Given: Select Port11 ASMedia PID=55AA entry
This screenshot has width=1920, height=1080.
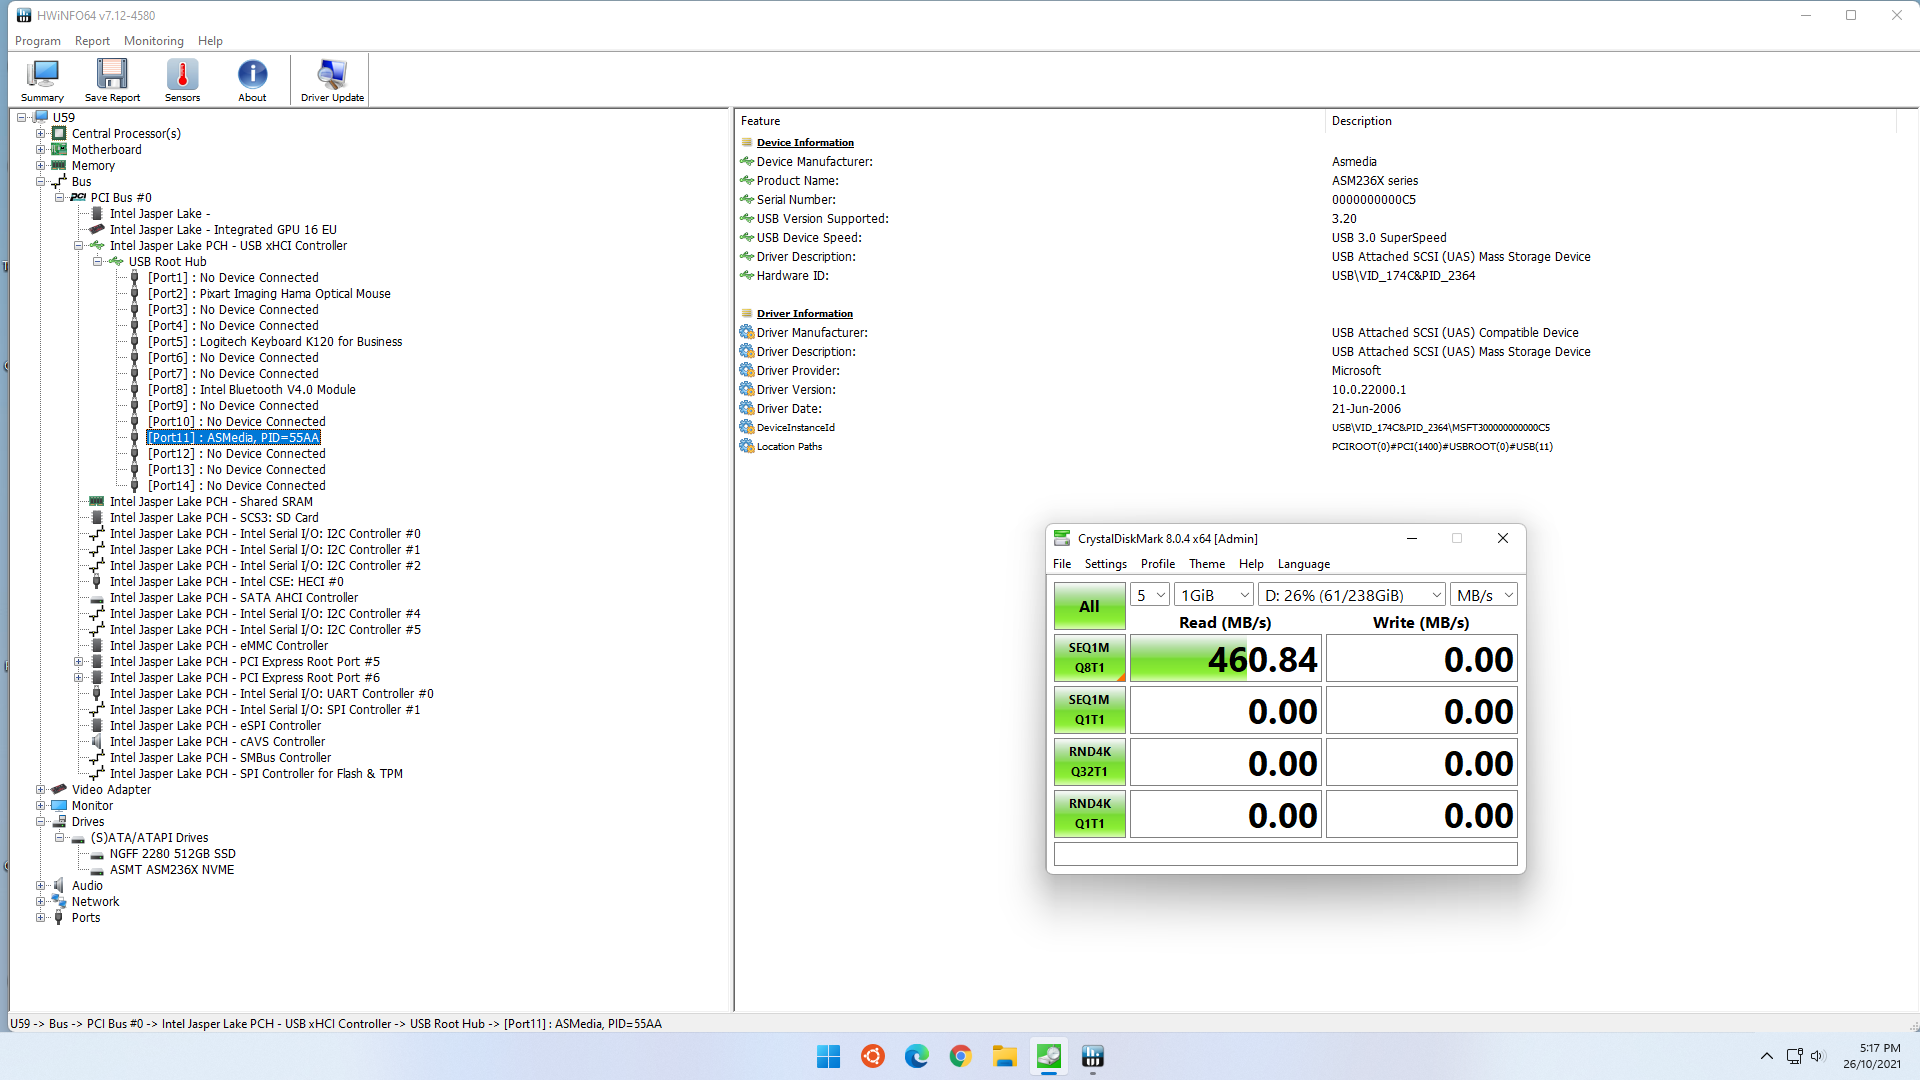Looking at the screenshot, I should point(233,438).
